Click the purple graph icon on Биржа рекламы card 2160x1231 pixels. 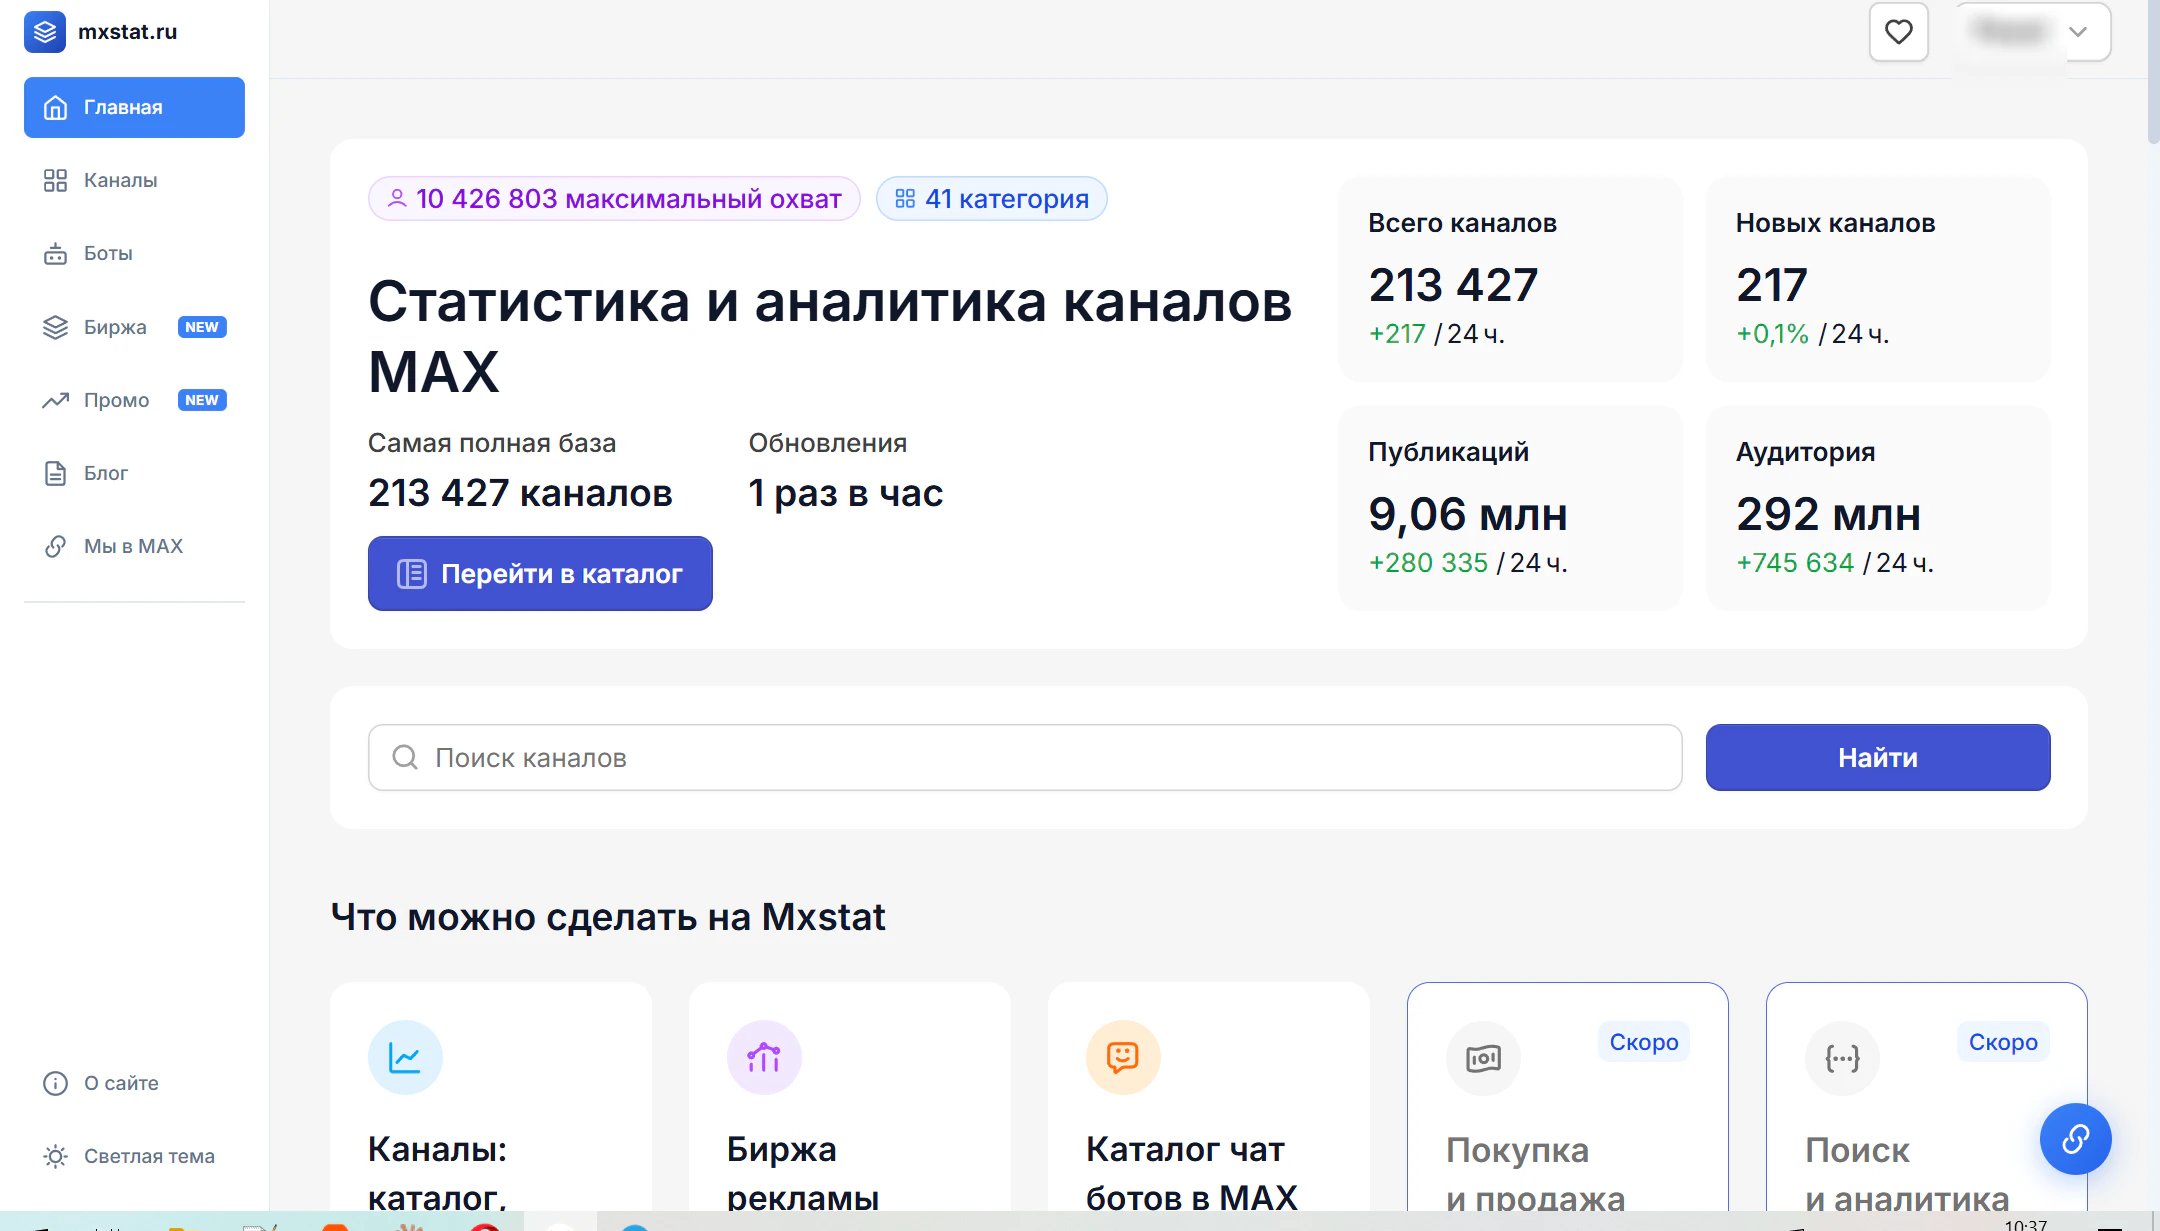[764, 1058]
